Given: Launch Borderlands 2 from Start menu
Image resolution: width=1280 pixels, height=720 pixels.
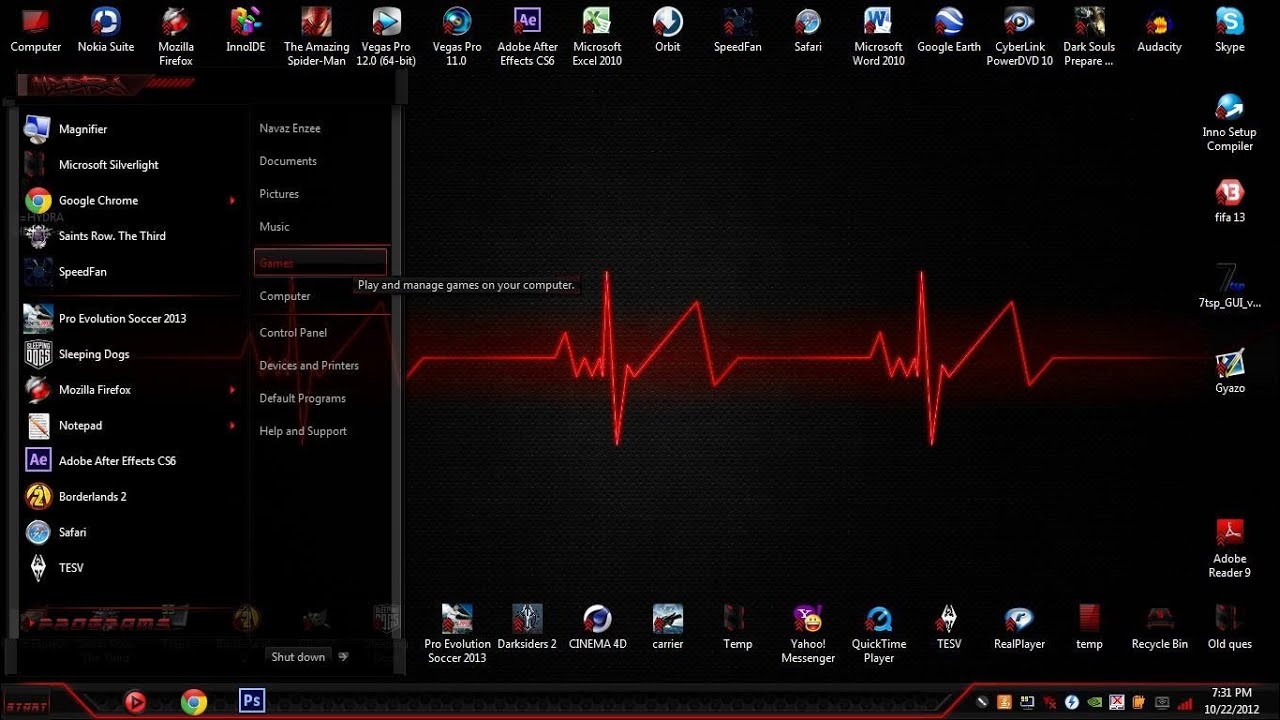Looking at the screenshot, I should click(x=128, y=496).
